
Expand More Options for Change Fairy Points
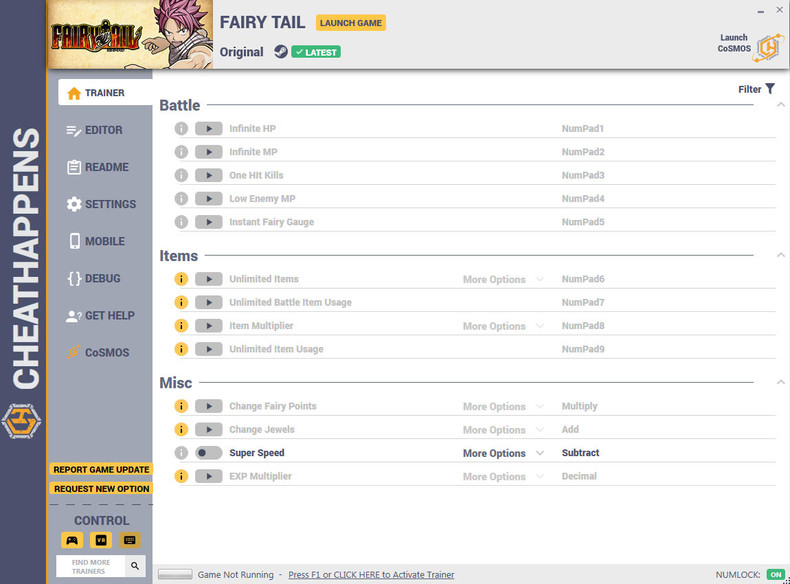tap(503, 407)
